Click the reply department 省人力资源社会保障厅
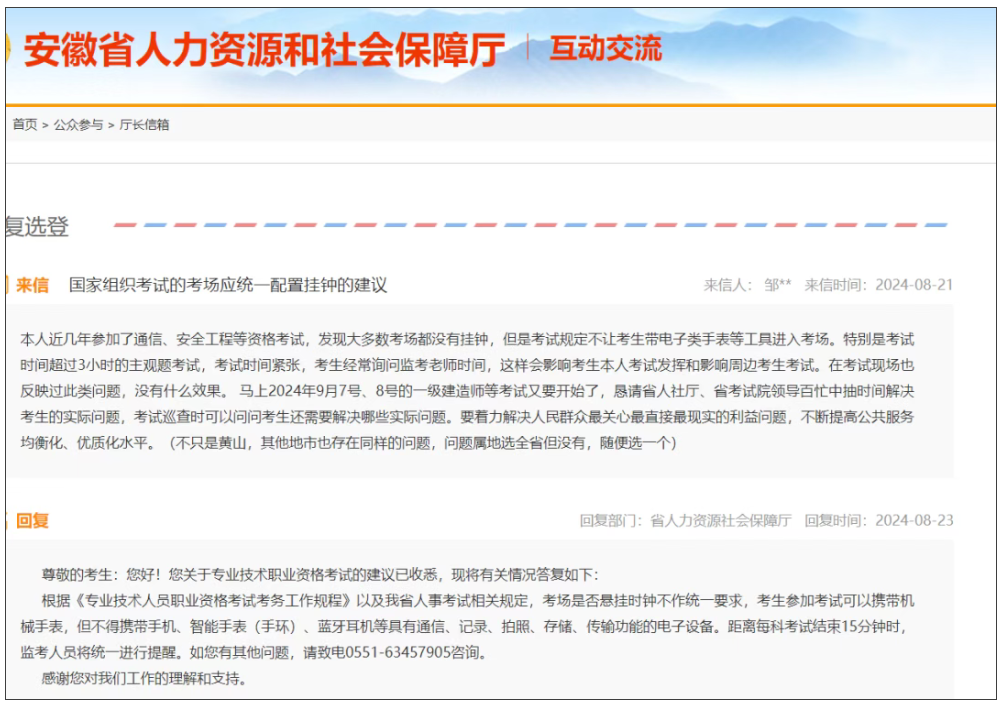The image size is (1002, 701). [720, 520]
